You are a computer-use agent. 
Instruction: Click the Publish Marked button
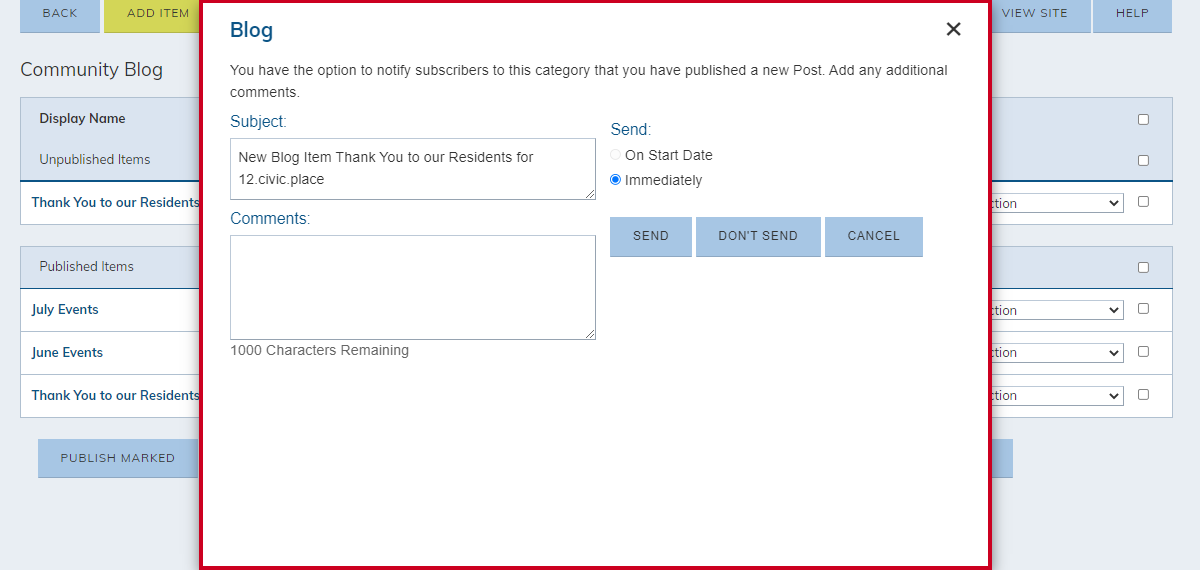pos(118,458)
